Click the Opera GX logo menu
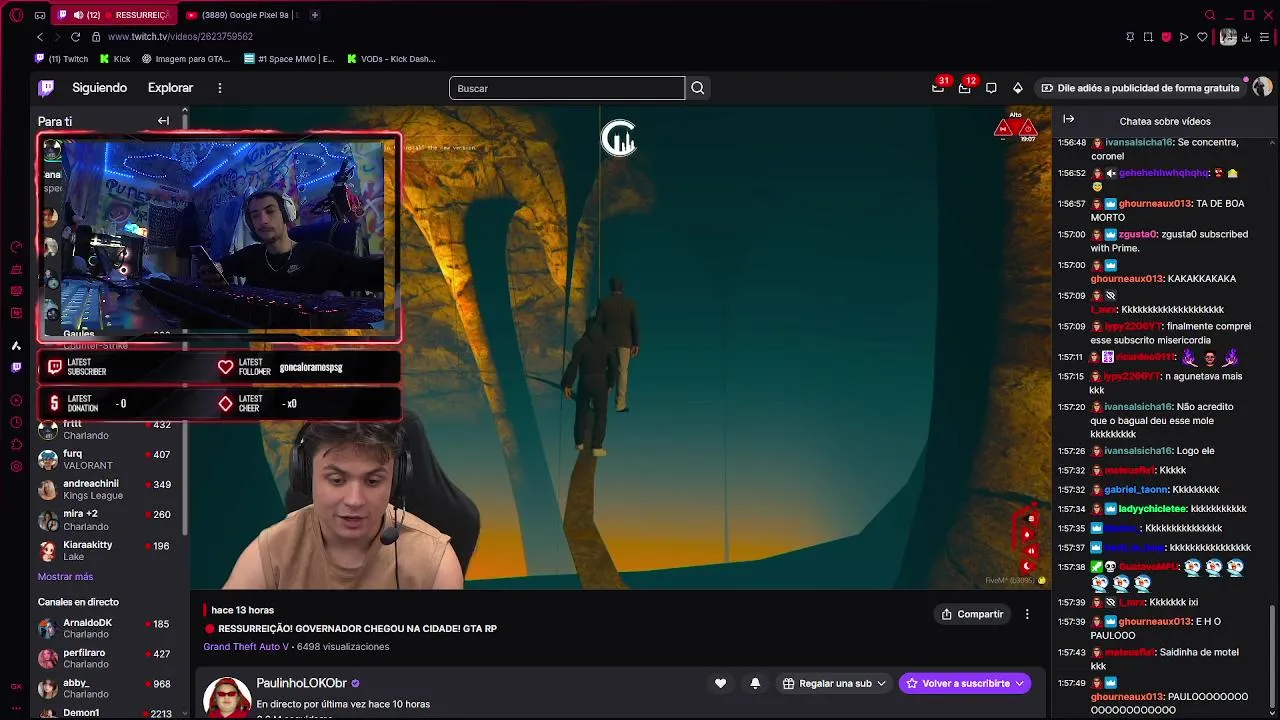This screenshot has width=1280, height=720. (x=16, y=15)
